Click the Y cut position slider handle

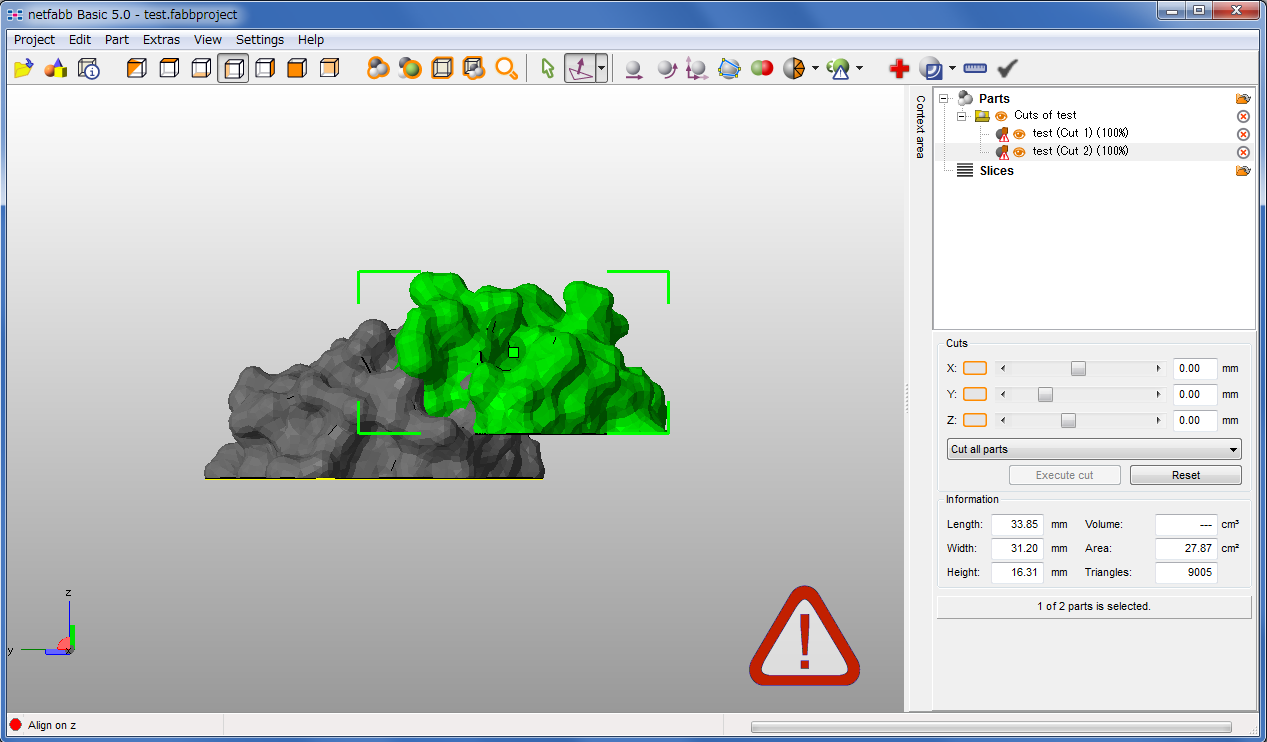(x=1045, y=394)
